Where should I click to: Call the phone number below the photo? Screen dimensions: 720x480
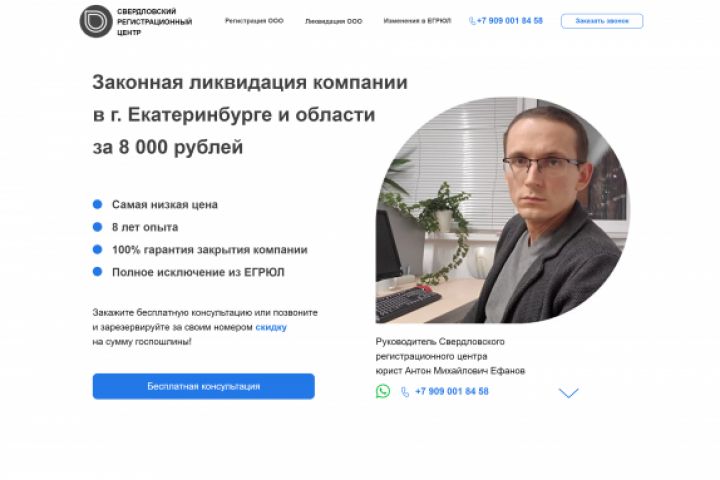coord(452,391)
